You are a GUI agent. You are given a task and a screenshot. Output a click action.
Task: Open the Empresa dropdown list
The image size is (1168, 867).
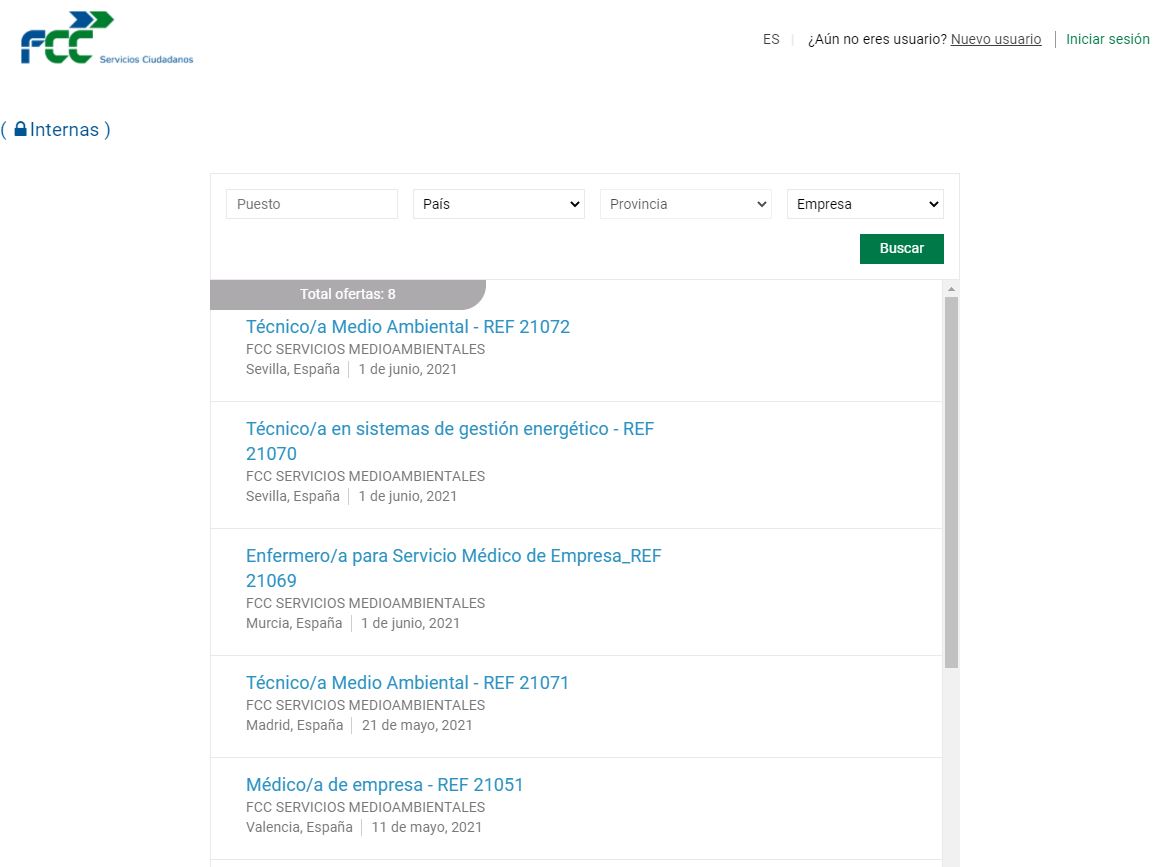point(865,204)
